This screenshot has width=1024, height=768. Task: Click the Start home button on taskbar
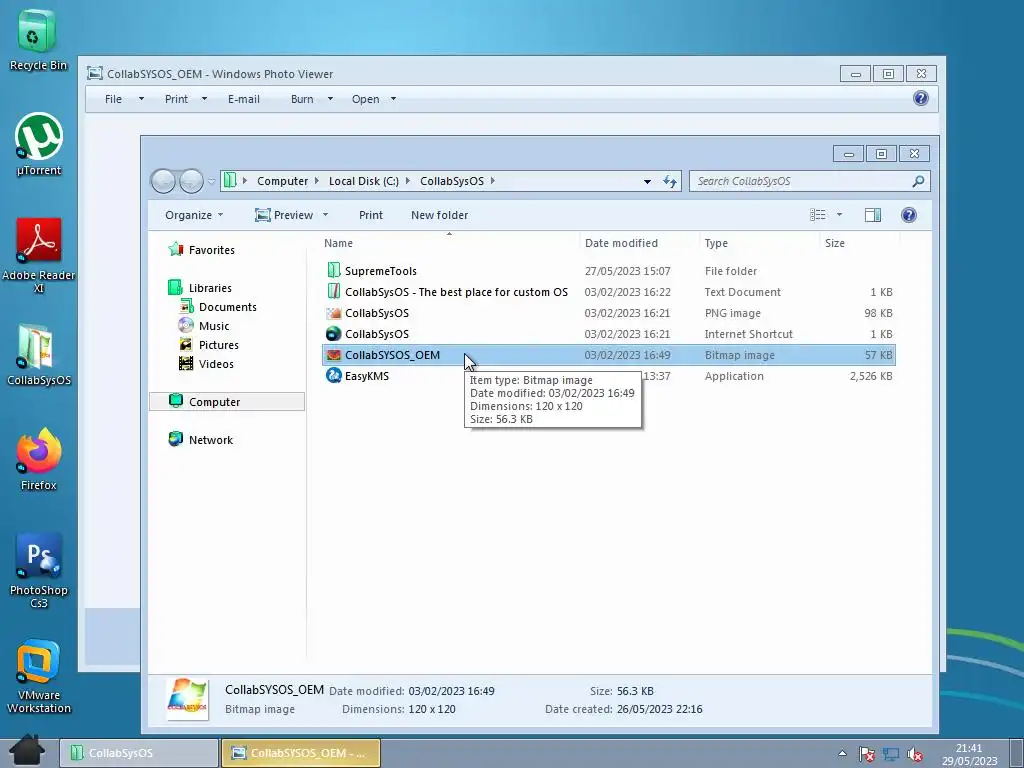[x=27, y=751]
